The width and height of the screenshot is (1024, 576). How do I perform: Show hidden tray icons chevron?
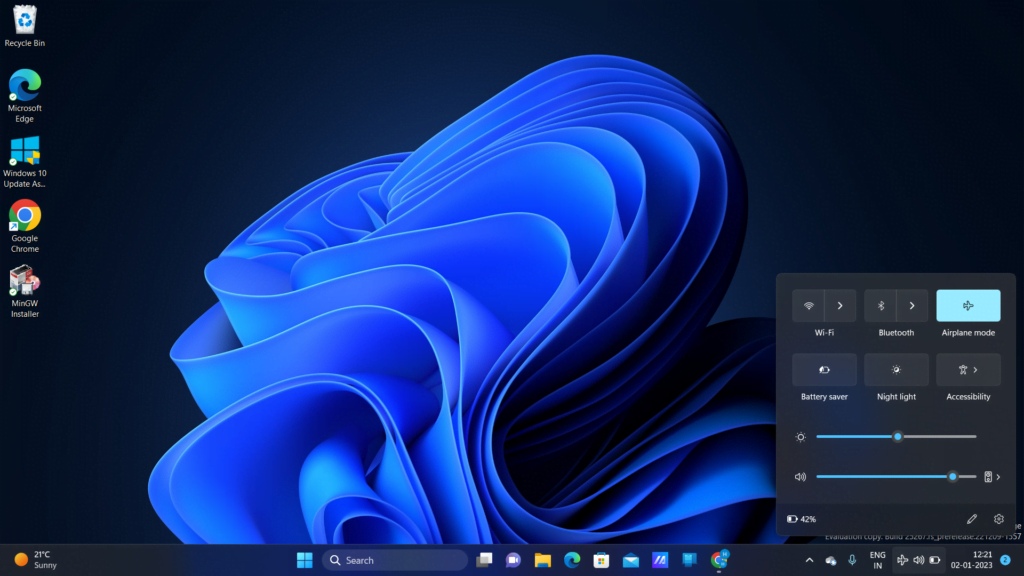(x=809, y=560)
